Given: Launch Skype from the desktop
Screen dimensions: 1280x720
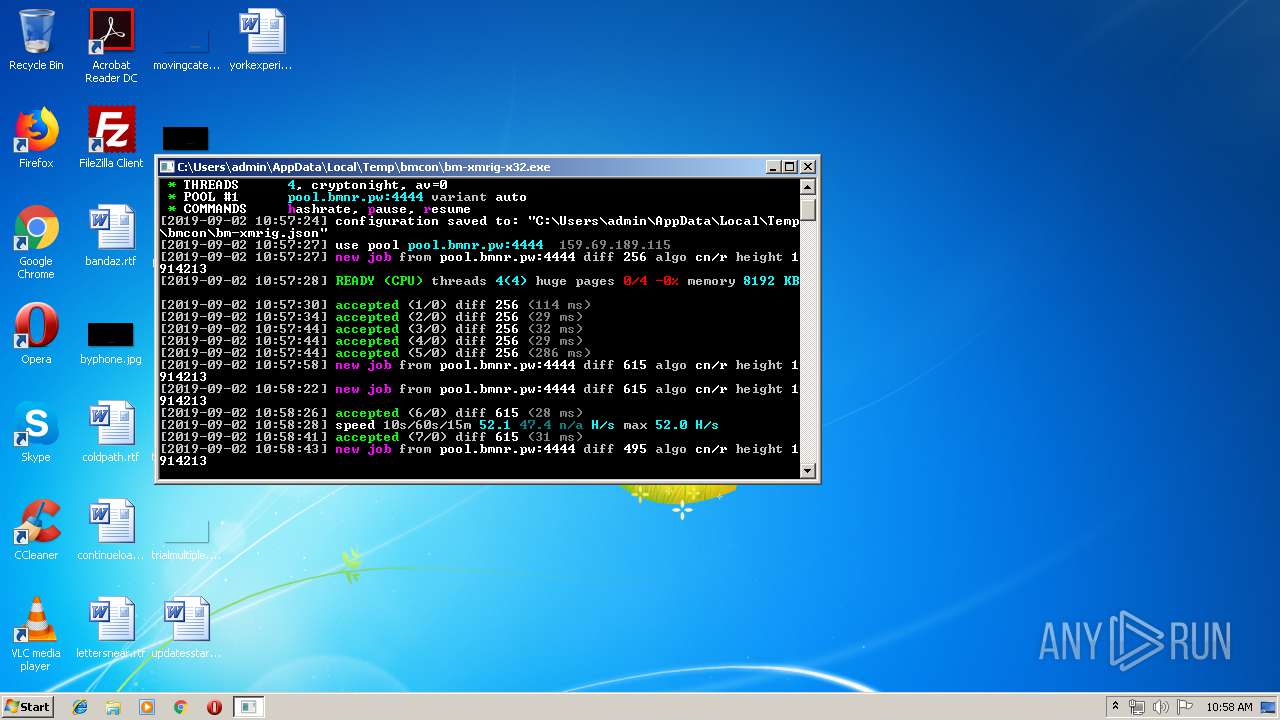Looking at the screenshot, I should (x=36, y=432).
